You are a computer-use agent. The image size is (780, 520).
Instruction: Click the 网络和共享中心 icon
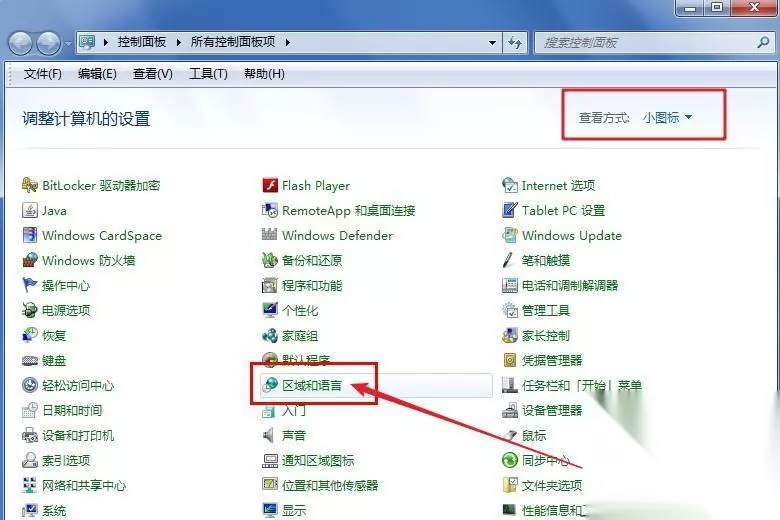coord(30,485)
